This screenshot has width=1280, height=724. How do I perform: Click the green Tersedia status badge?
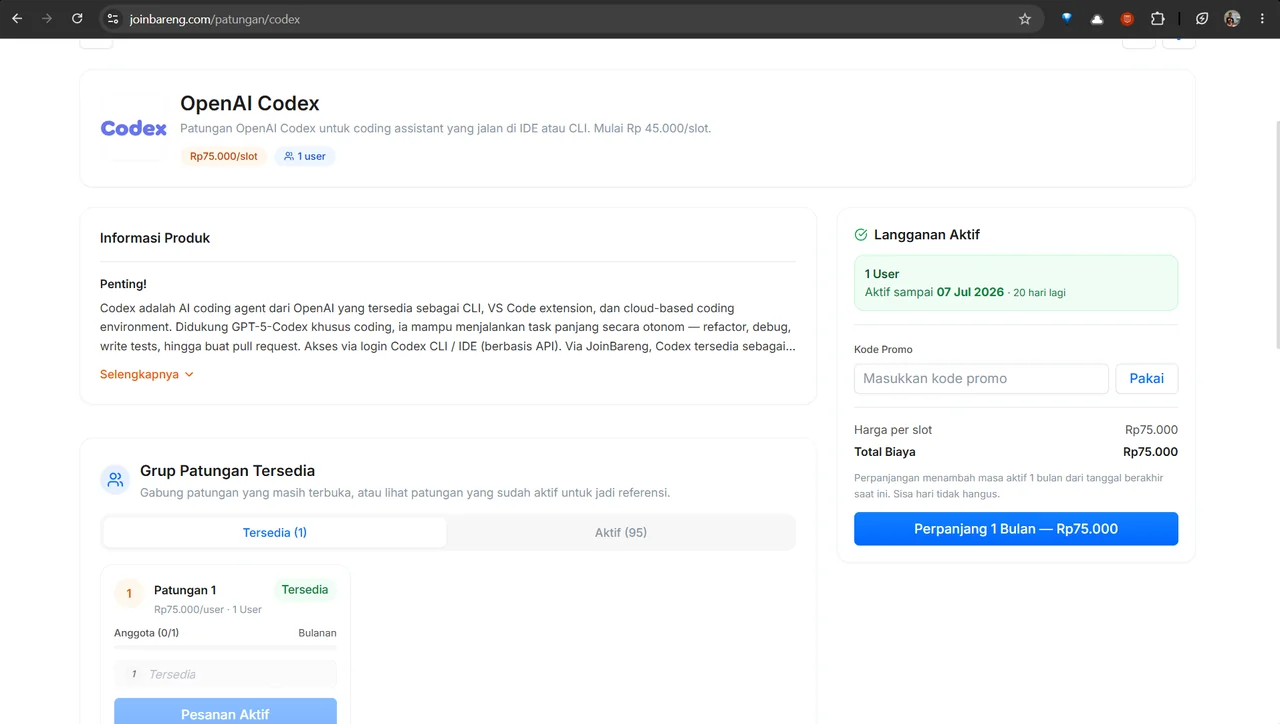pyautogui.click(x=305, y=590)
